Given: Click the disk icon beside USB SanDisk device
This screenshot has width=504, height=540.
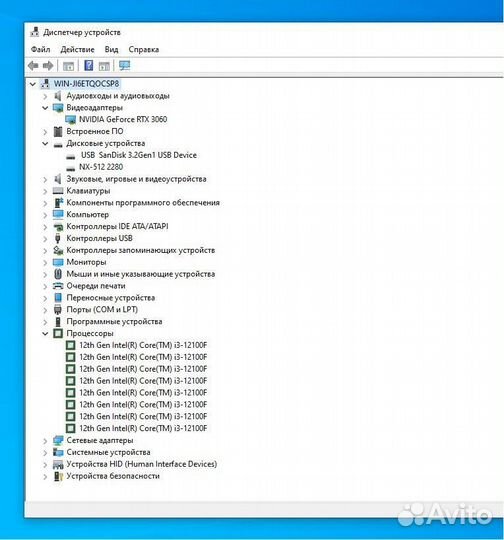Looking at the screenshot, I should (x=71, y=156).
